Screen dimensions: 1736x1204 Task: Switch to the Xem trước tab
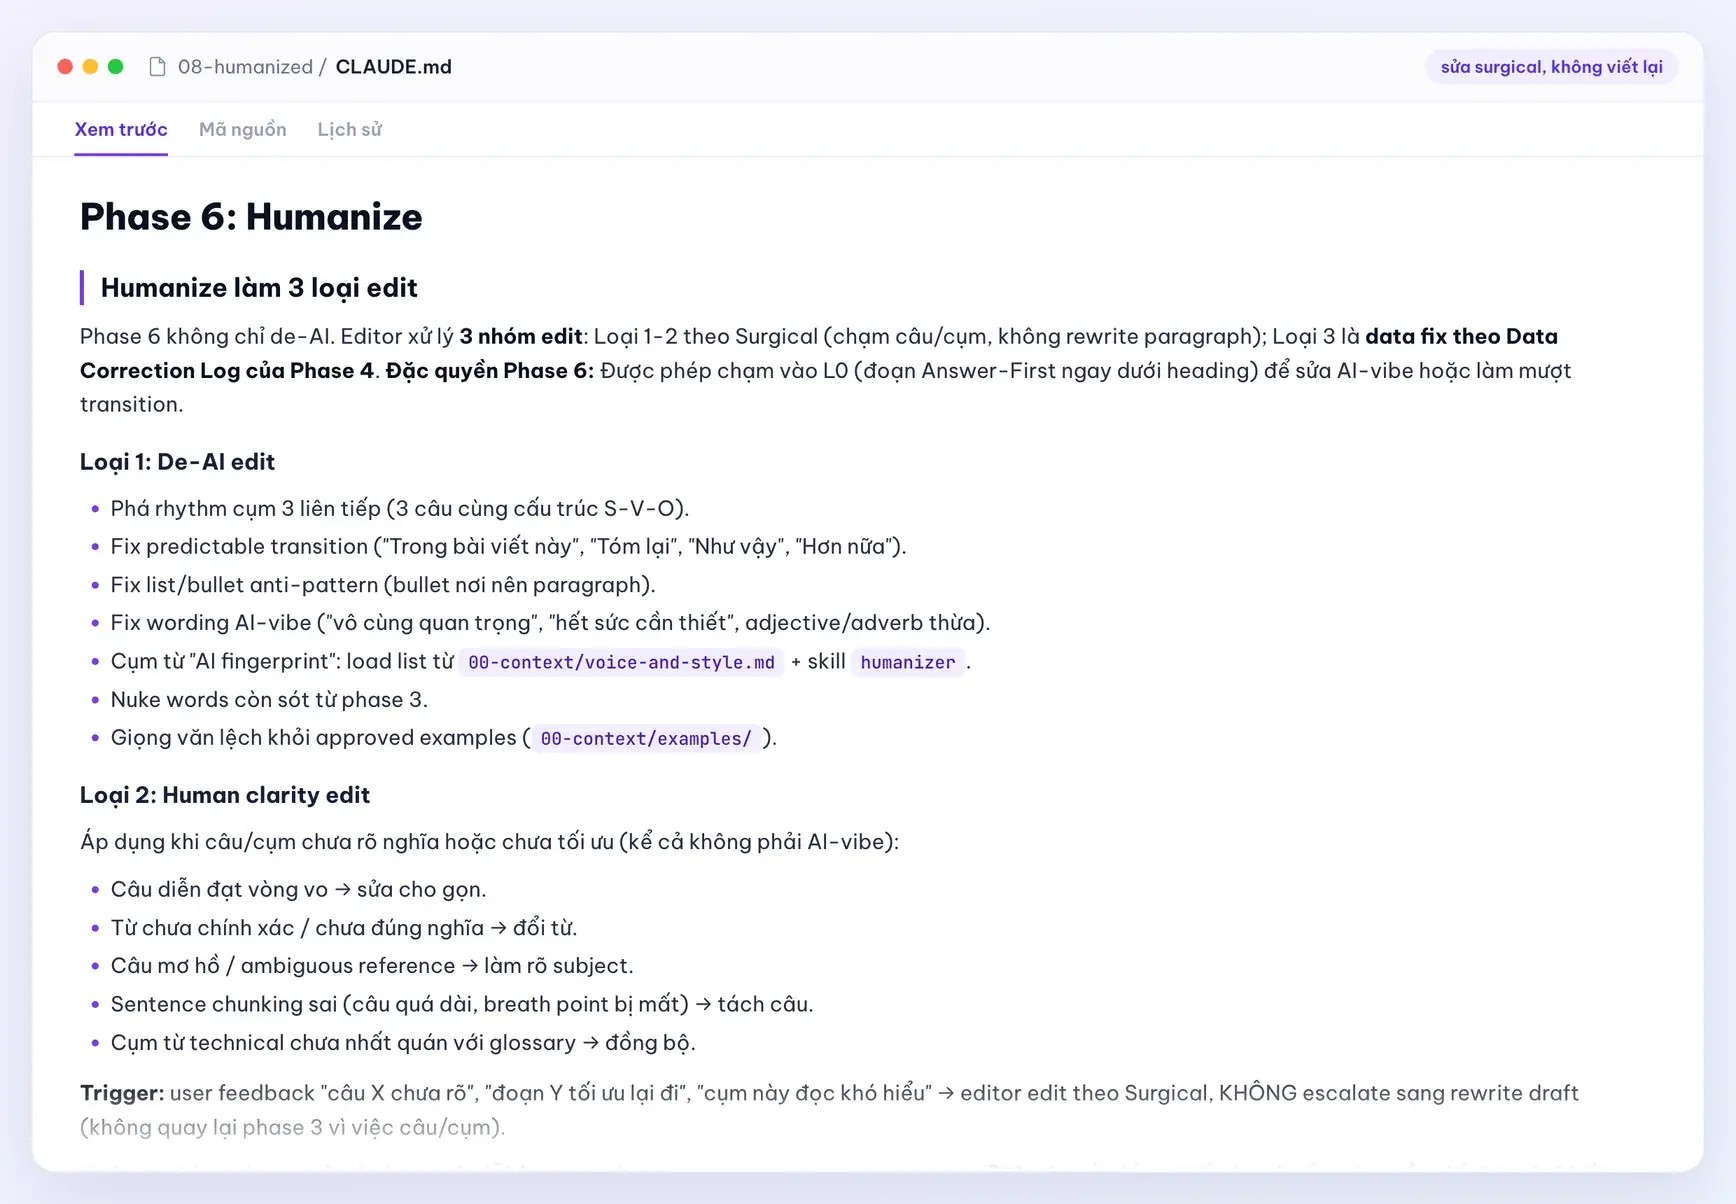point(121,129)
